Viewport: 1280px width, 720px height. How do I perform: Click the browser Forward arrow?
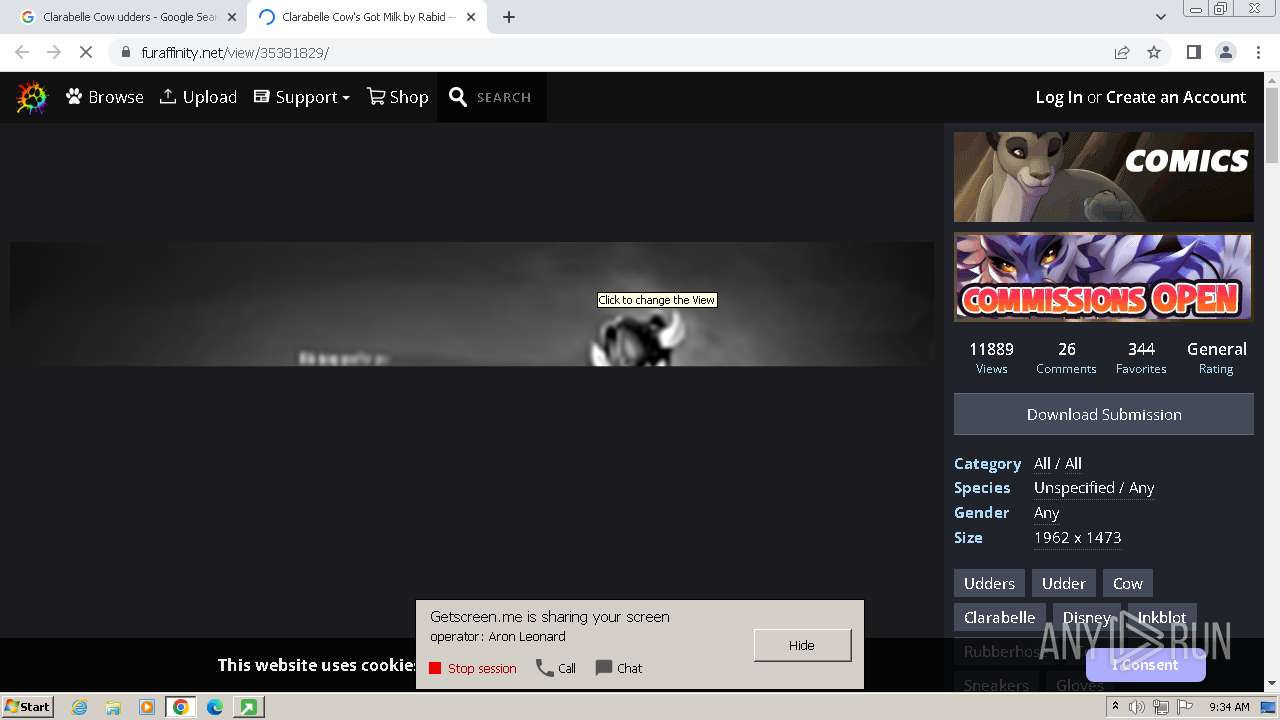tap(54, 52)
